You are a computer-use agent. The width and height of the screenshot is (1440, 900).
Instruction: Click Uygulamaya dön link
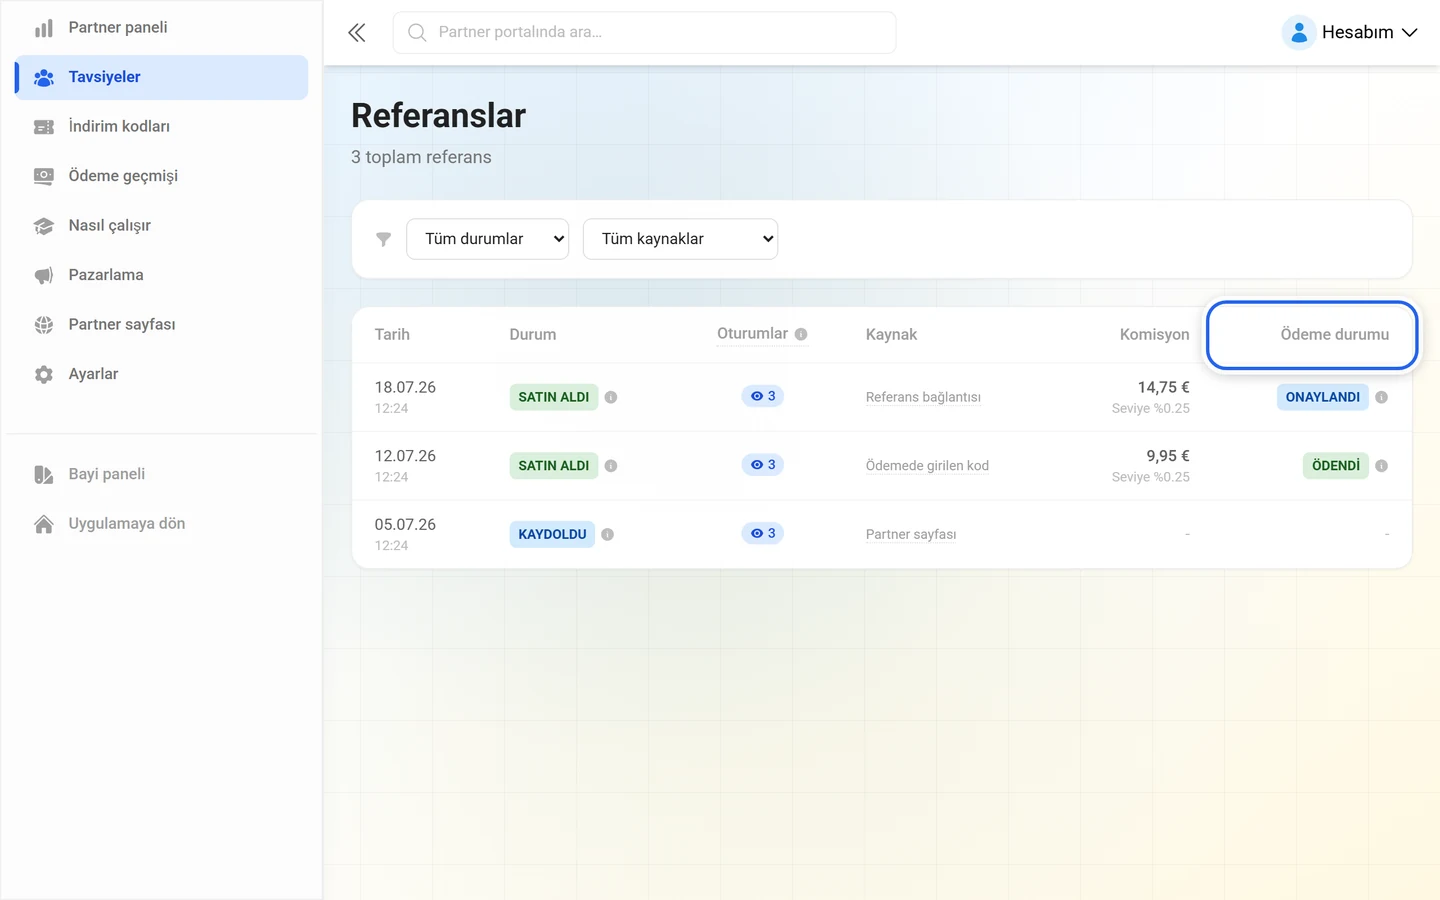click(x=162, y=524)
